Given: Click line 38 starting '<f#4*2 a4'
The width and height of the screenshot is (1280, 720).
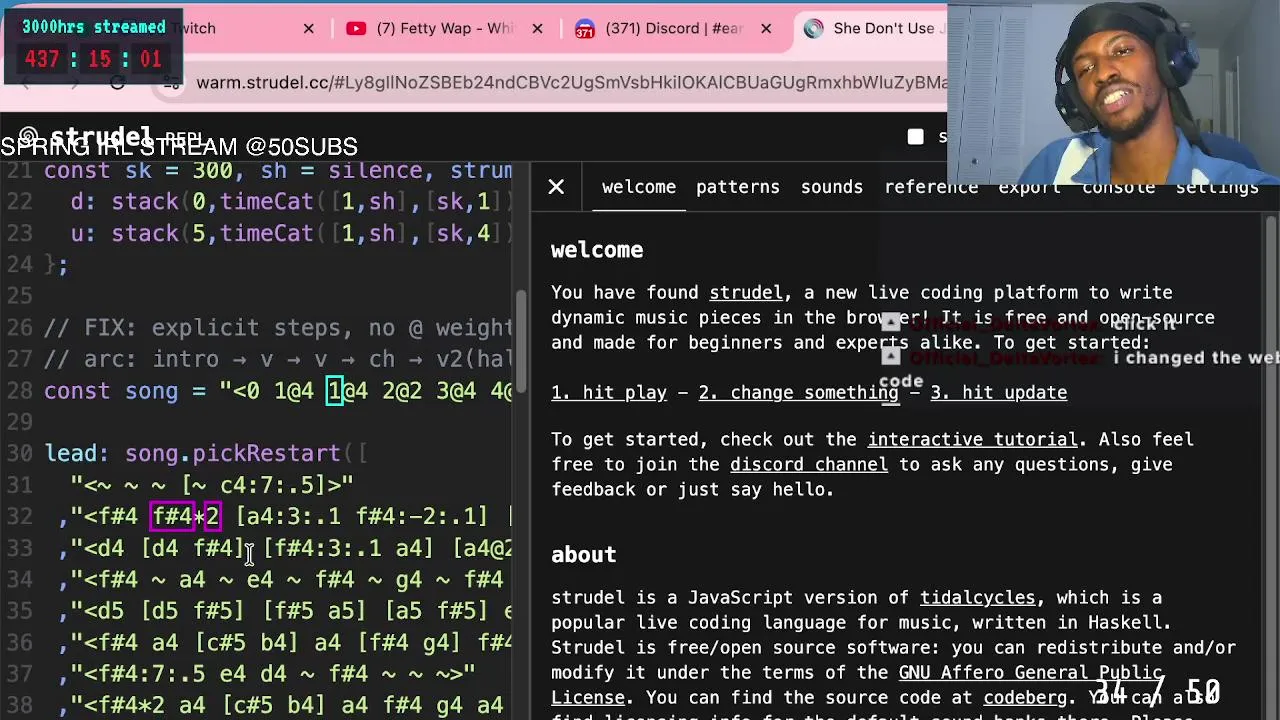Looking at the screenshot, I should pyautogui.click(x=286, y=706).
